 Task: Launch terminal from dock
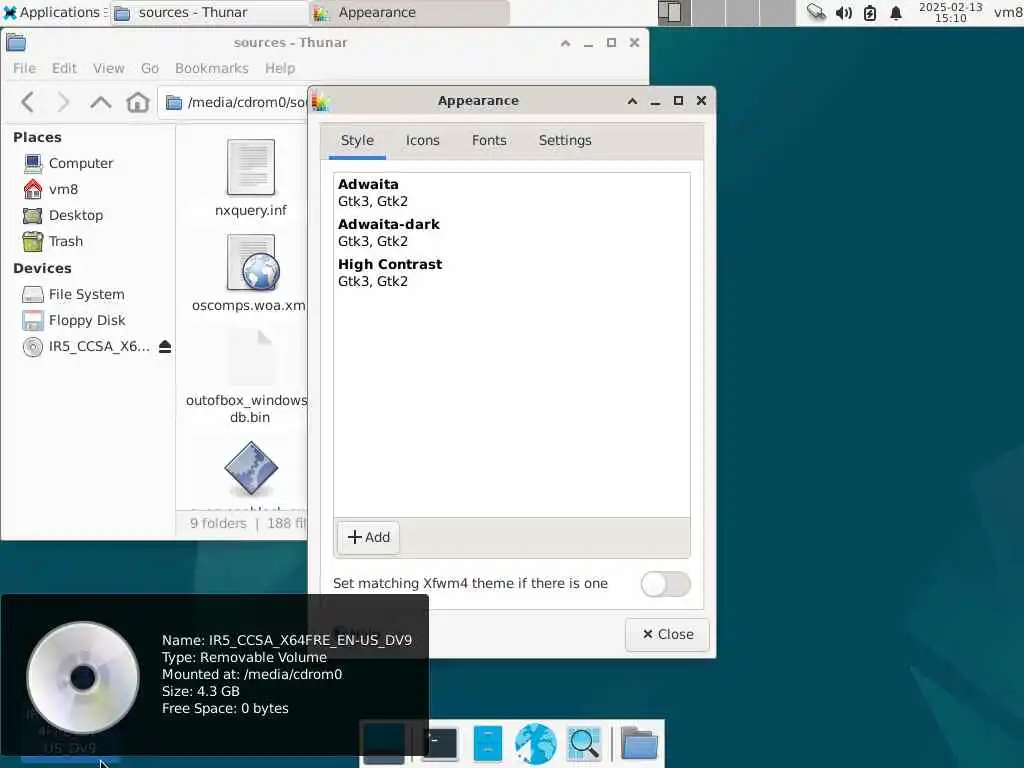tap(440, 744)
